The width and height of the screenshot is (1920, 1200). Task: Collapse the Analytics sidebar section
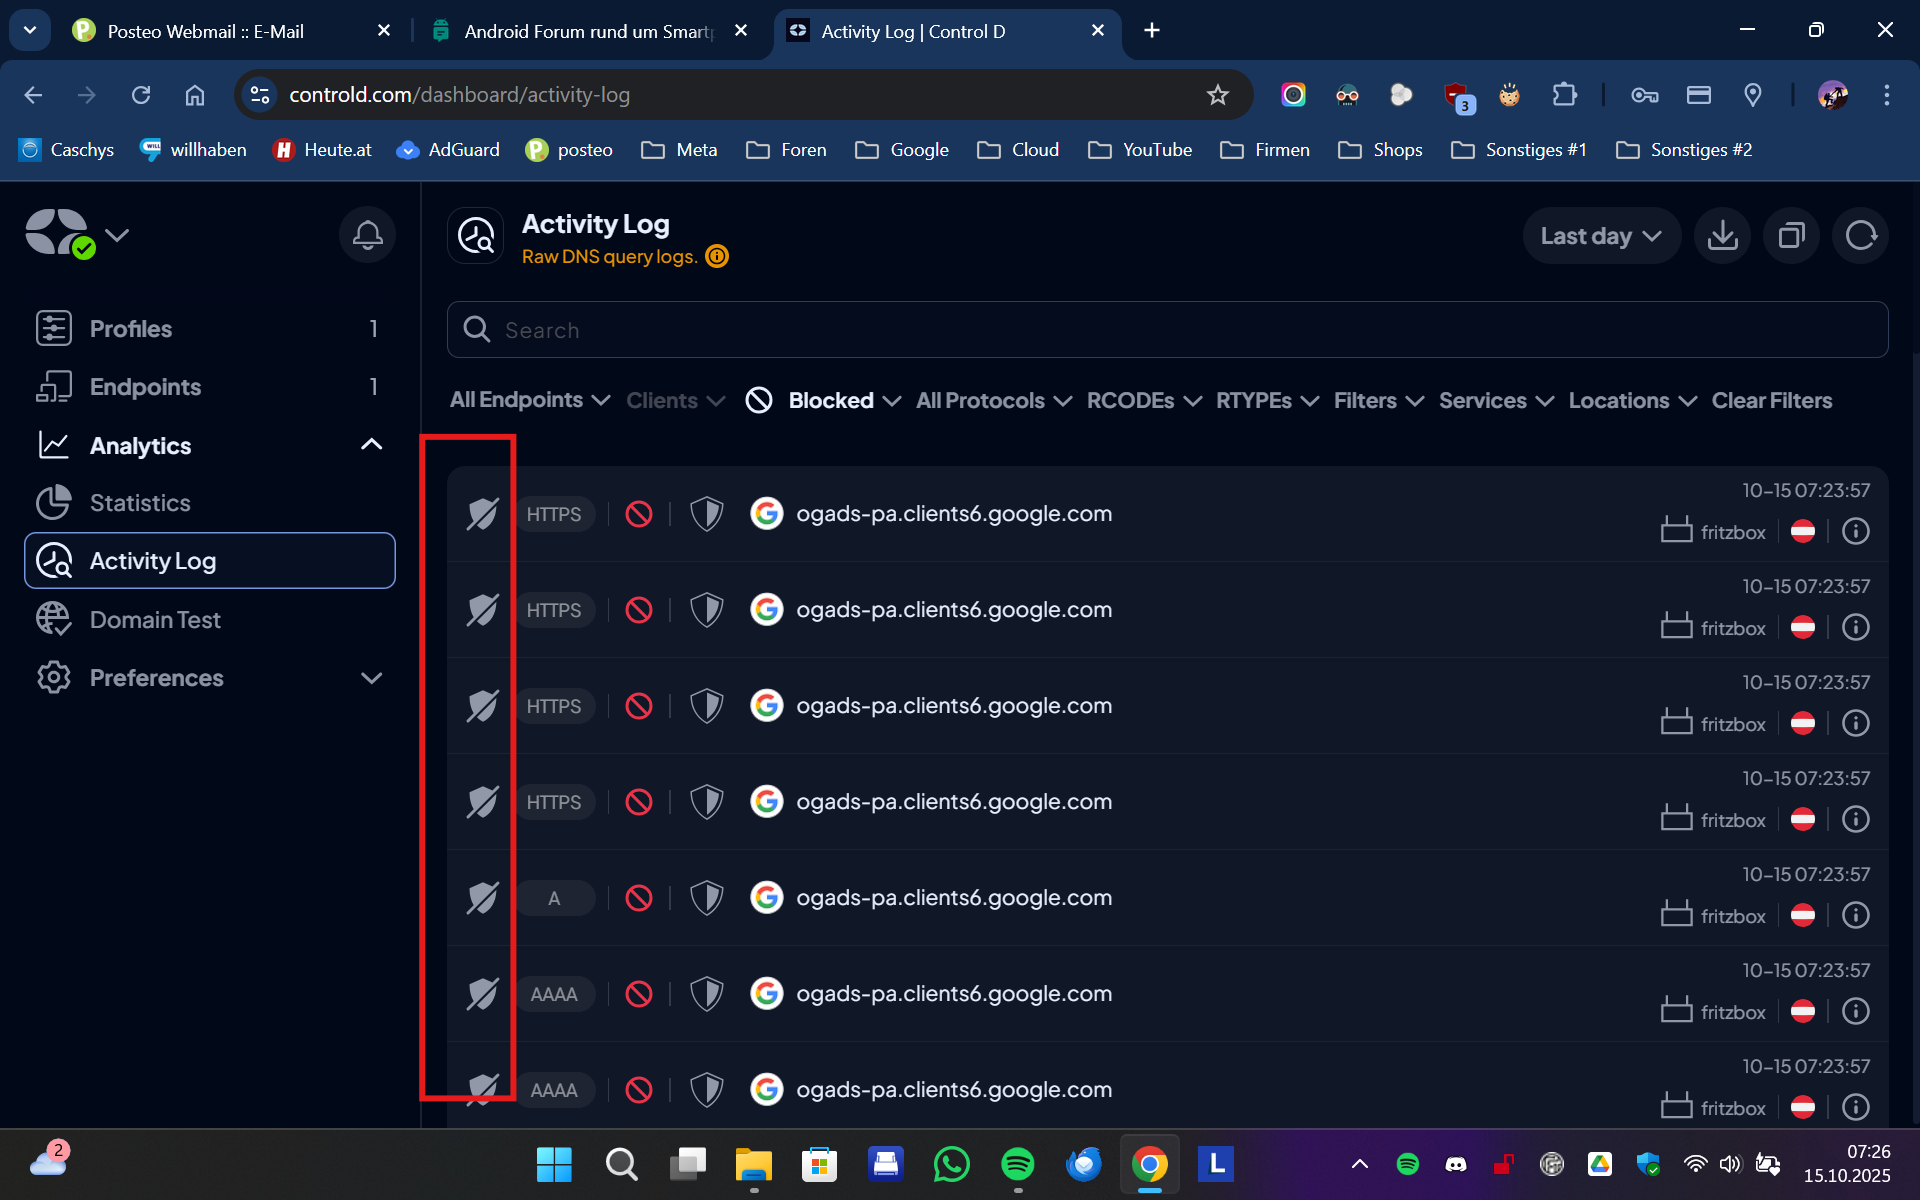pos(371,445)
